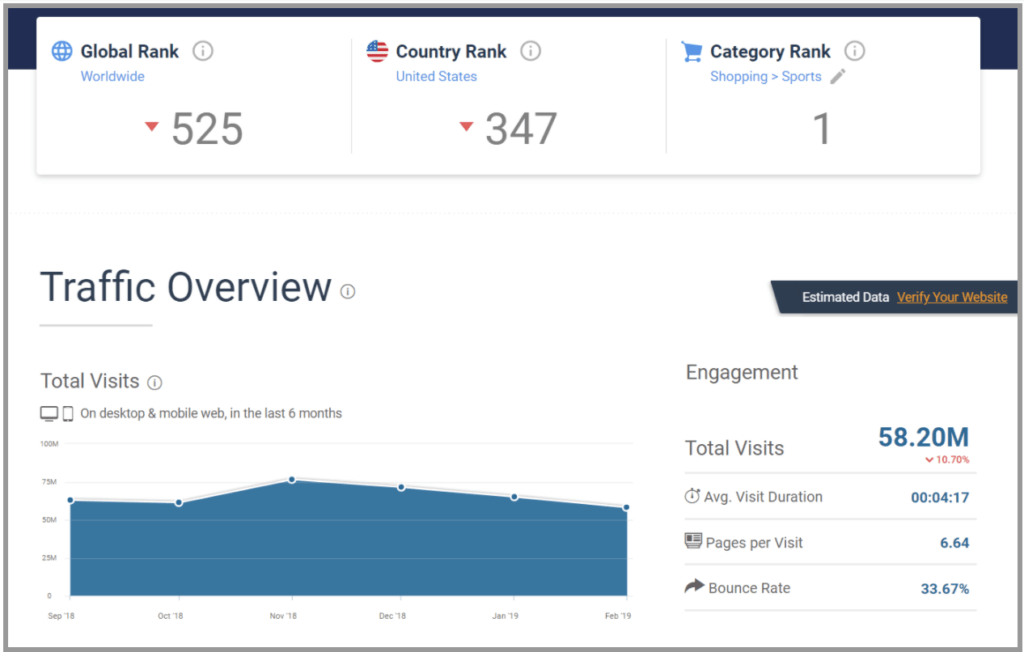Select the Nov '18 data point on chart
This screenshot has width=1024, height=652.
click(292, 480)
